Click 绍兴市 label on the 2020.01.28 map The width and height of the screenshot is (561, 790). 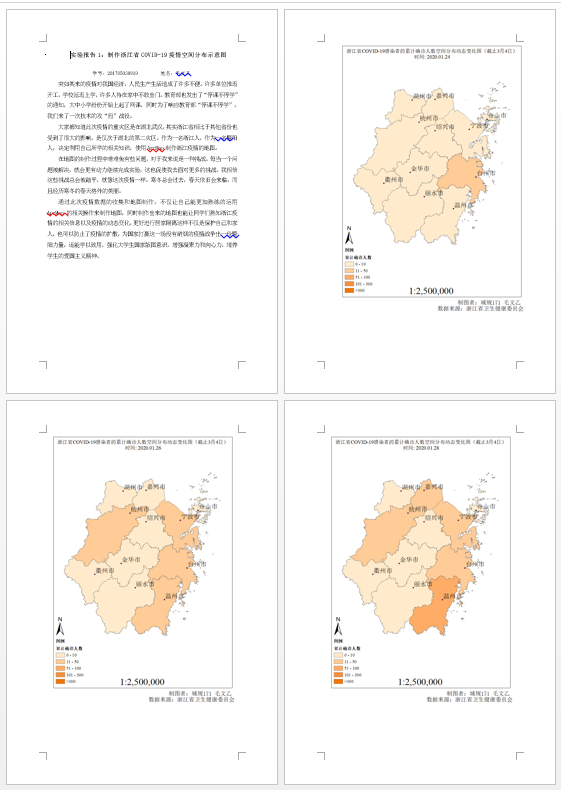tap(434, 518)
